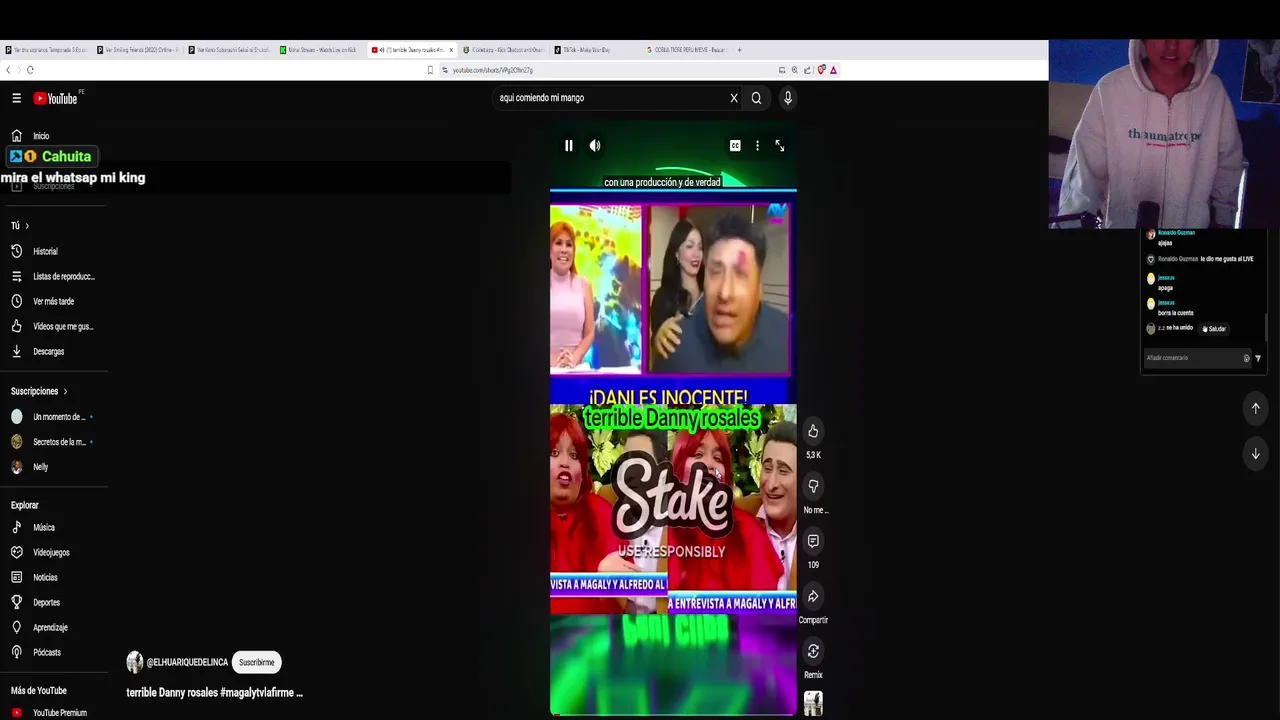Click the browser address bar URL
Image resolution: width=1280 pixels, height=720 pixels.
coord(493,70)
